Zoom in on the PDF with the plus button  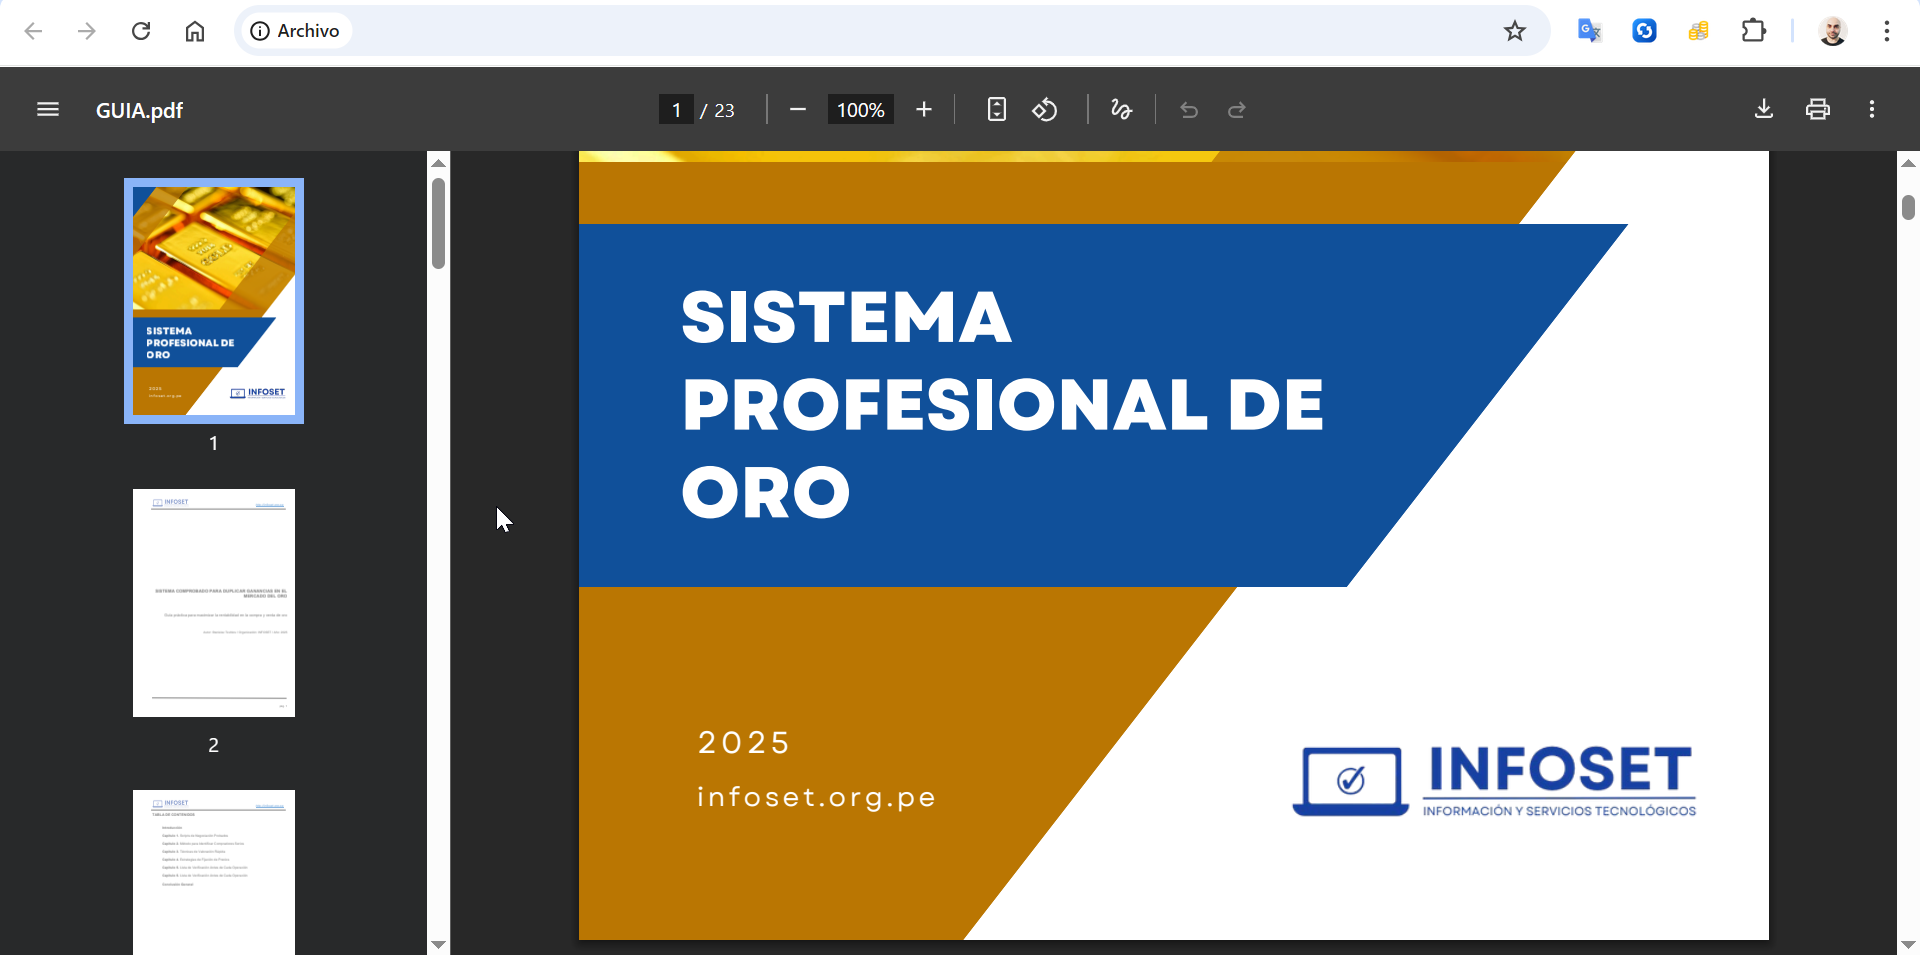pos(924,109)
